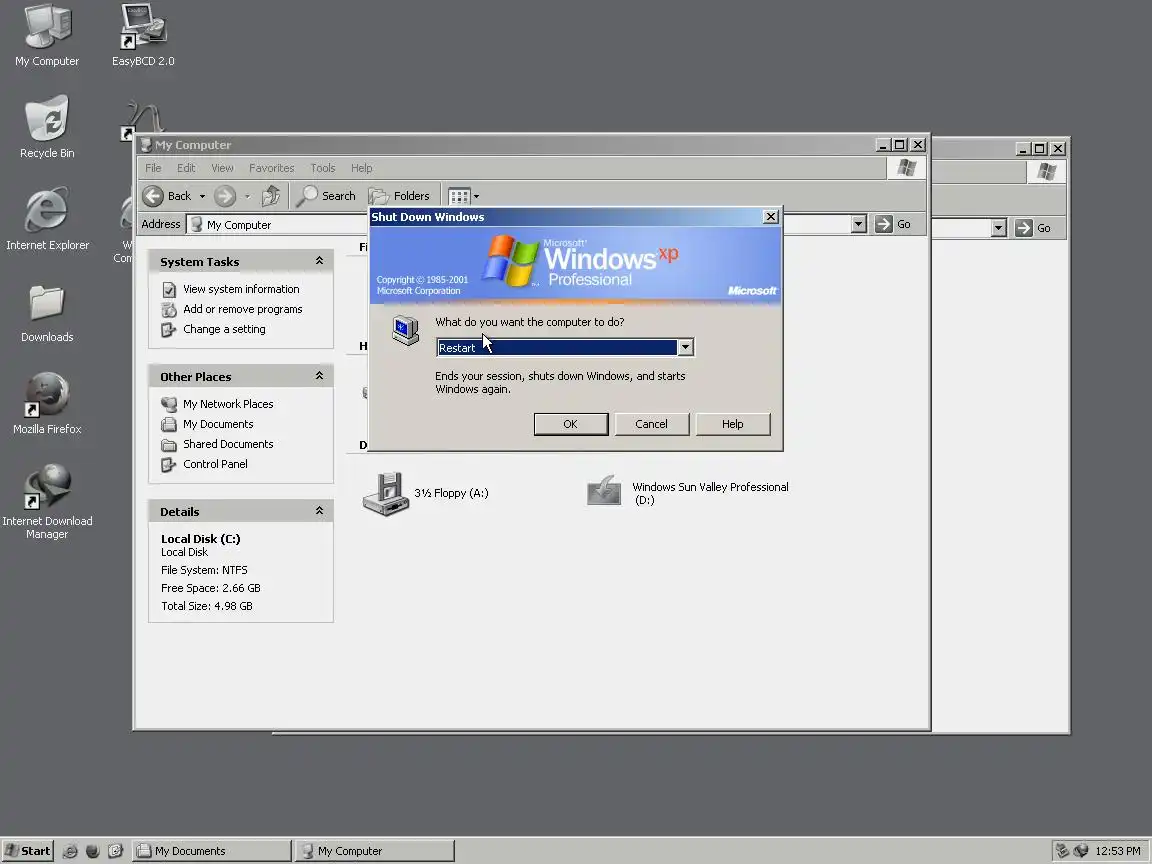Collapse the Details panel
Viewport: 1152px width, 864px height.
[319, 511]
